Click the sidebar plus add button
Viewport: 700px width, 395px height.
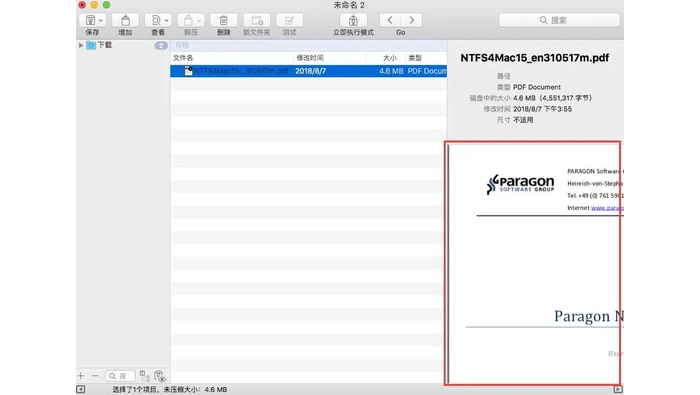(x=81, y=376)
